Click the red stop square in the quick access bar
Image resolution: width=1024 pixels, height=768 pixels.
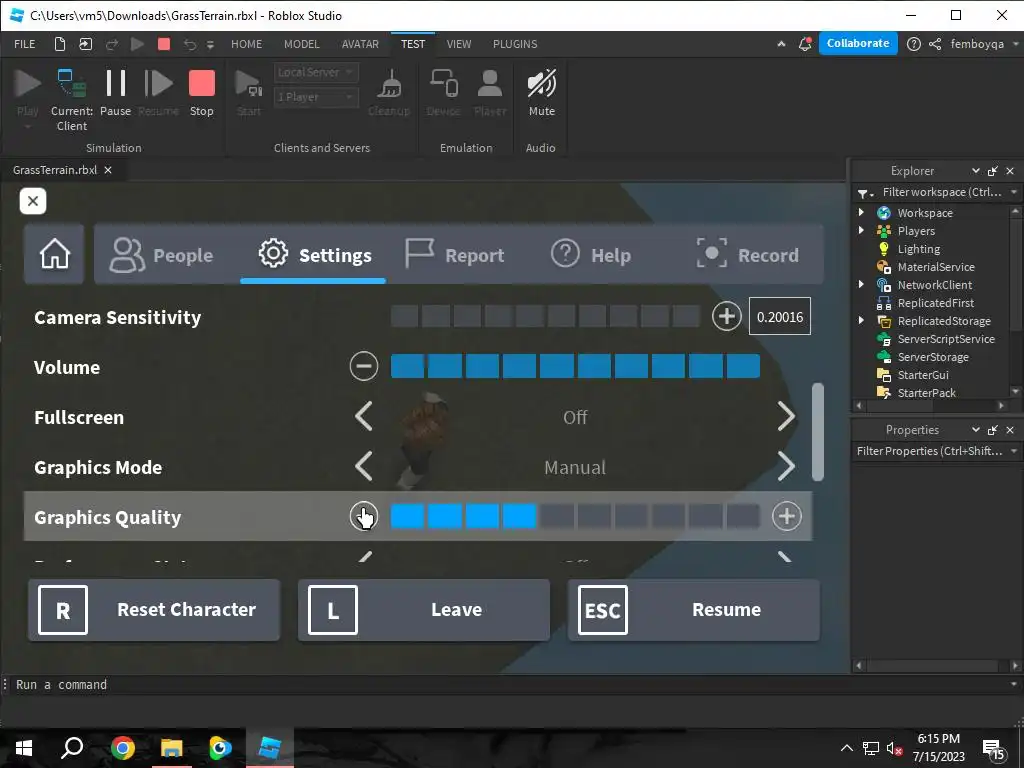[x=164, y=44]
